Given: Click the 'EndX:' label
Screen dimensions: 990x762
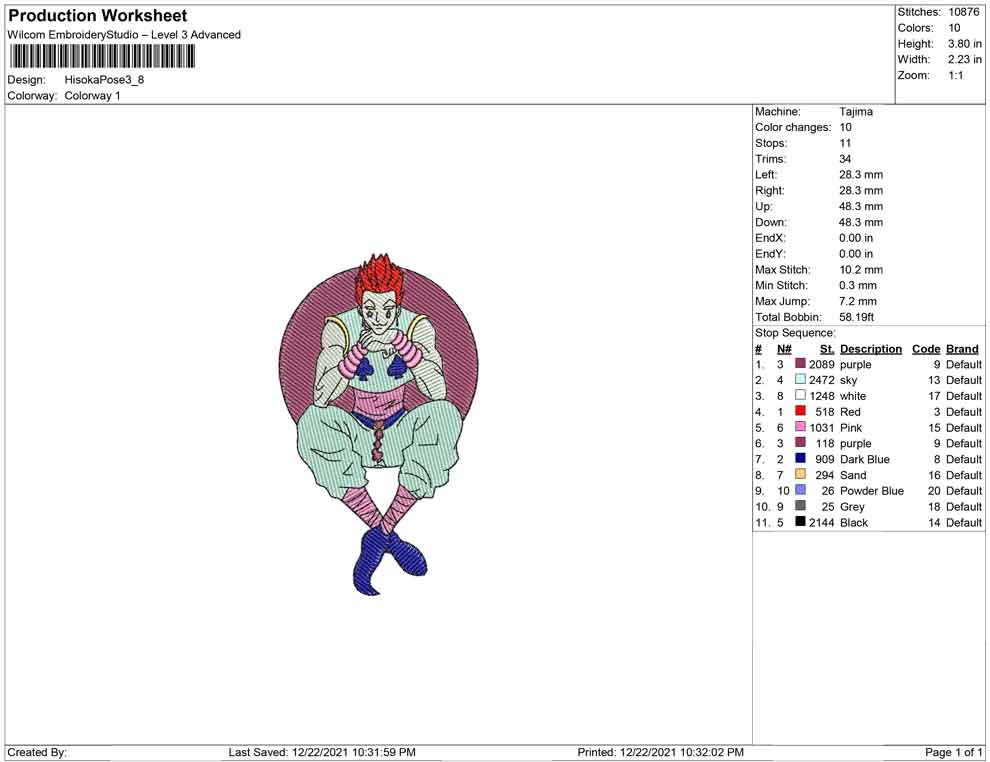Looking at the screenshot, I should tap(770, 238).
